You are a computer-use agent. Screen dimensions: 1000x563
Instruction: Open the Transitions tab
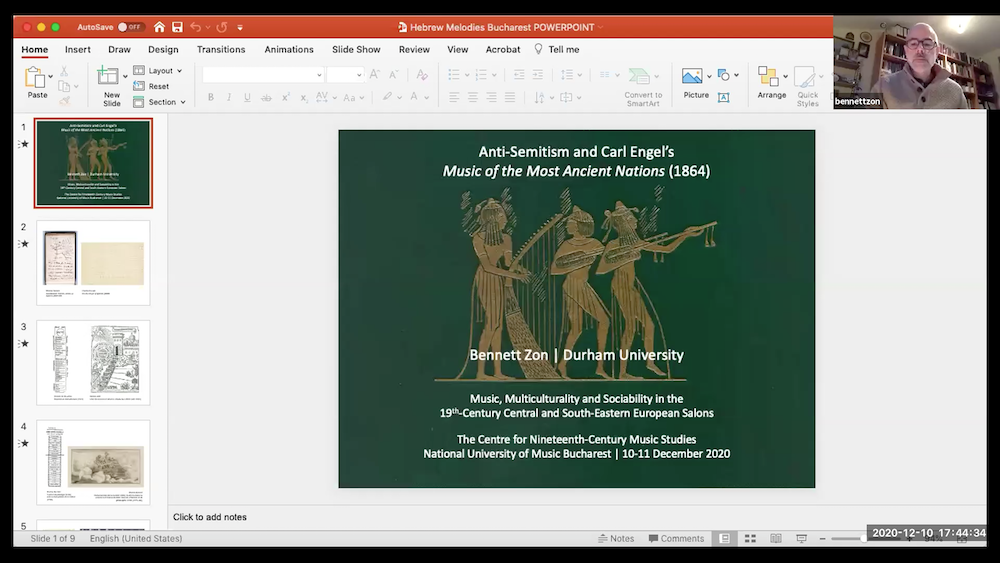coord(221,49)
